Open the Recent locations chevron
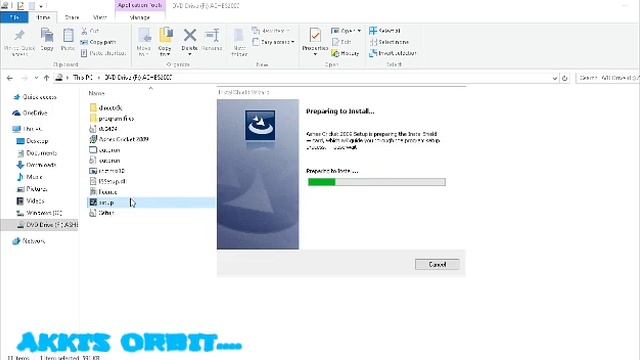The height and width of the screenshot is (360, 640). coord(36,78)
